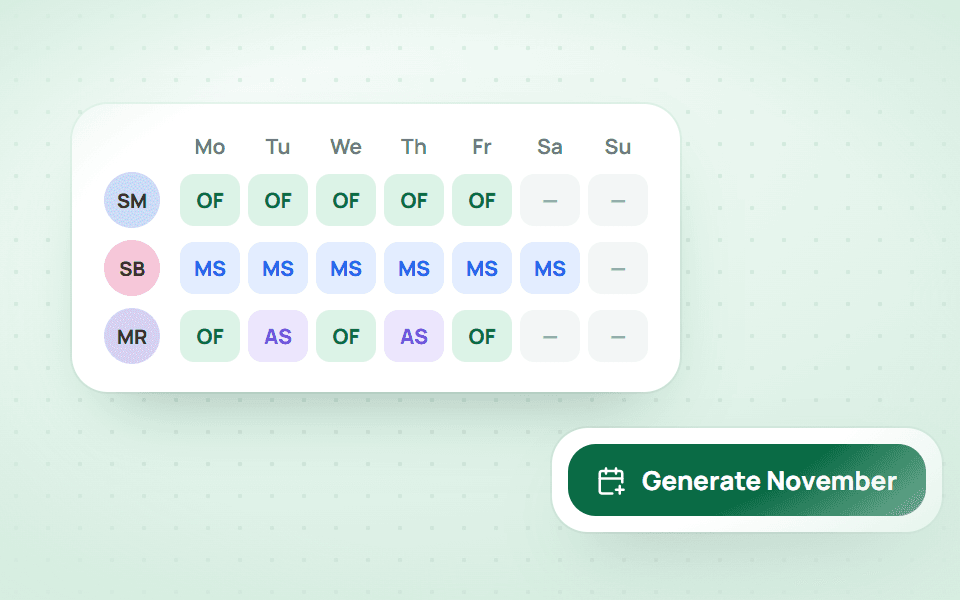Screen dimensions: 960x600
Task: Click SB's empty Sunday cell
Action: point(618,268)
